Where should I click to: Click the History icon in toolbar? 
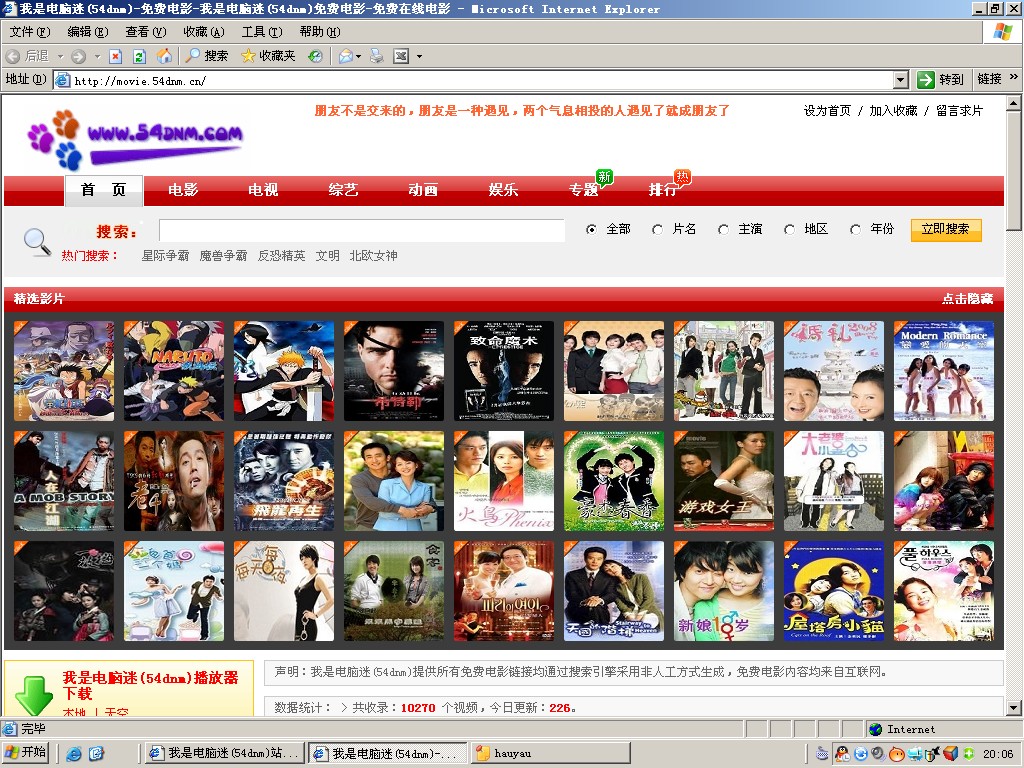(x=315, y=57)
